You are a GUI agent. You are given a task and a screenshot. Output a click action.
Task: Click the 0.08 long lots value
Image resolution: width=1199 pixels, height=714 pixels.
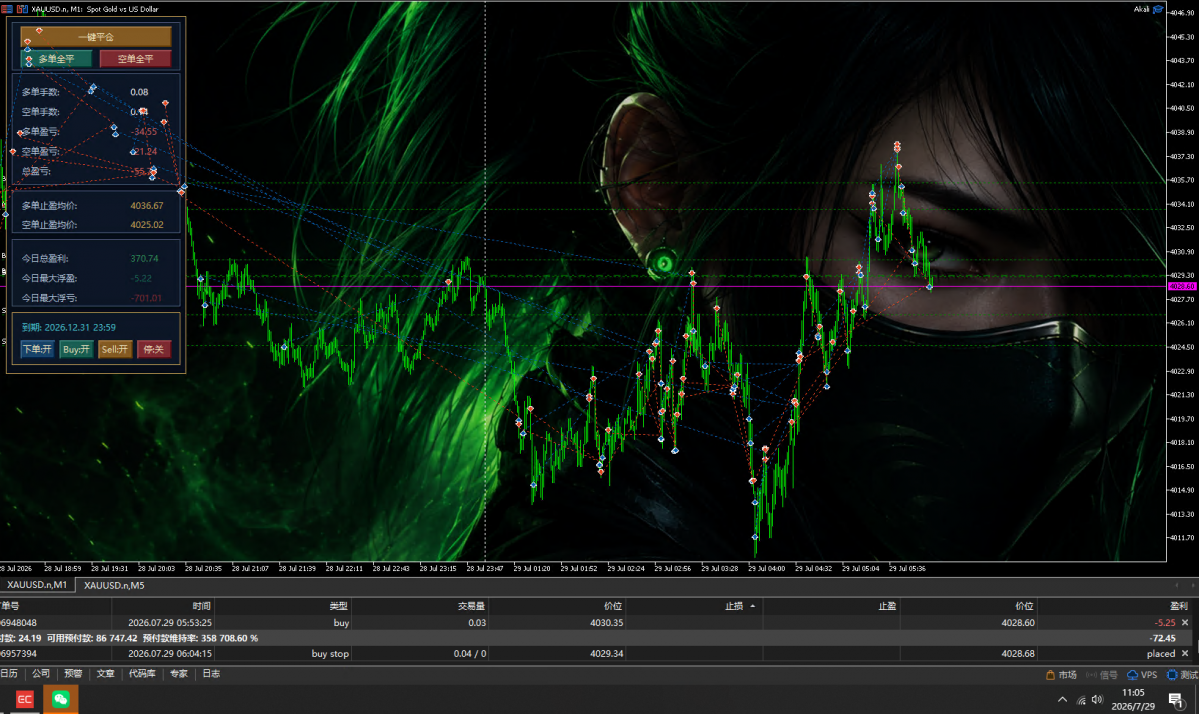pos(139,92)
